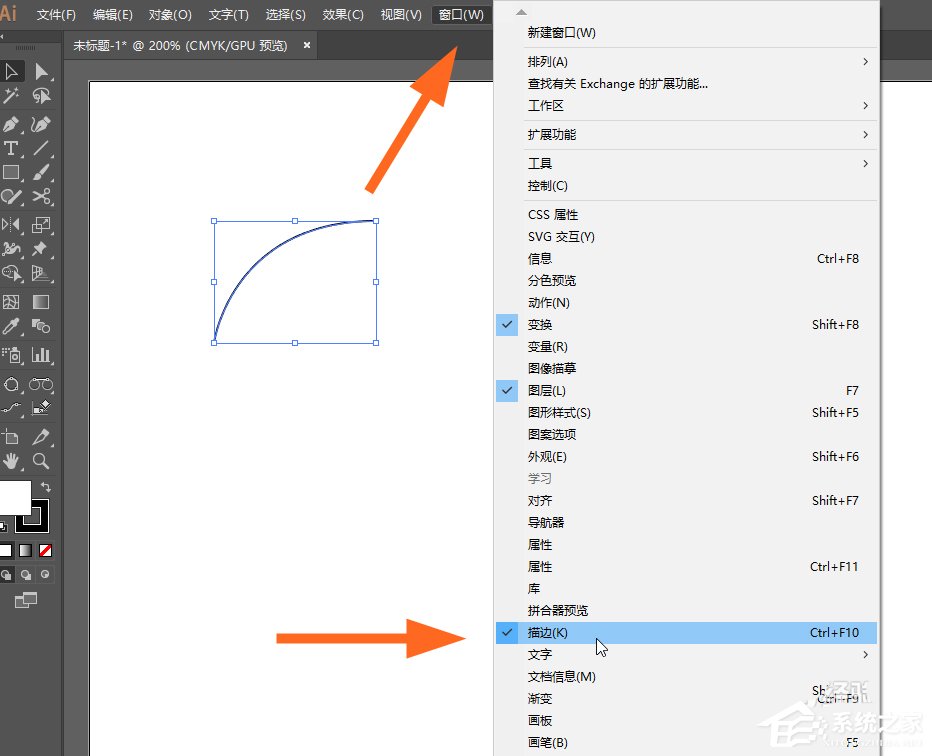Open the 效果(C) menu
The height and width of the screenshot is (756, 932).
click(x=341, y=14)
